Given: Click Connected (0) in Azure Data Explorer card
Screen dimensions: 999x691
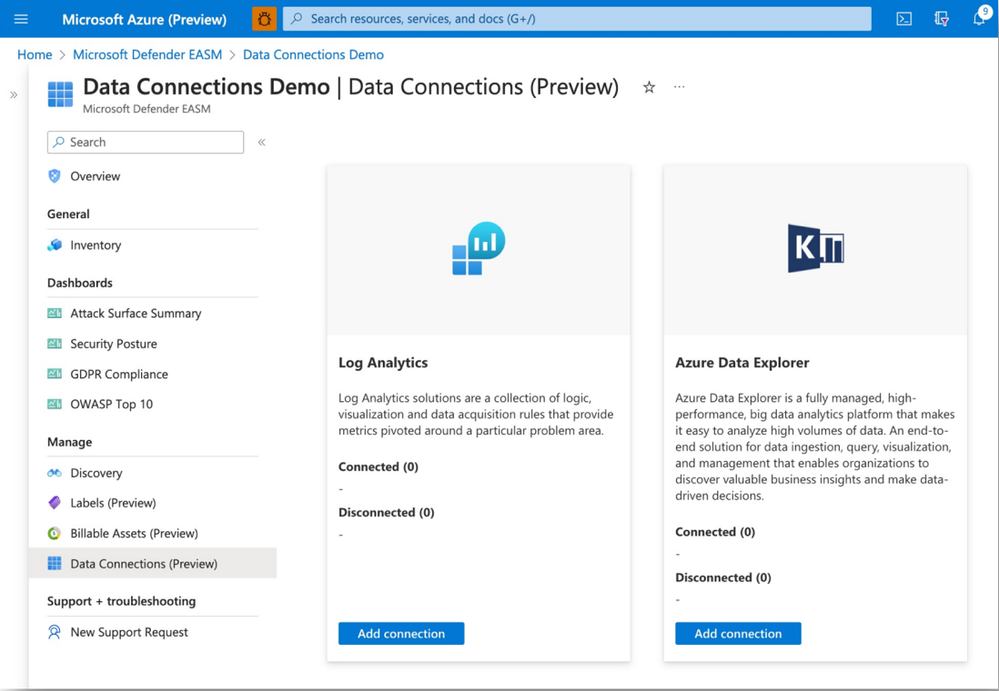Looking at the screenshot, I should 715,532.
